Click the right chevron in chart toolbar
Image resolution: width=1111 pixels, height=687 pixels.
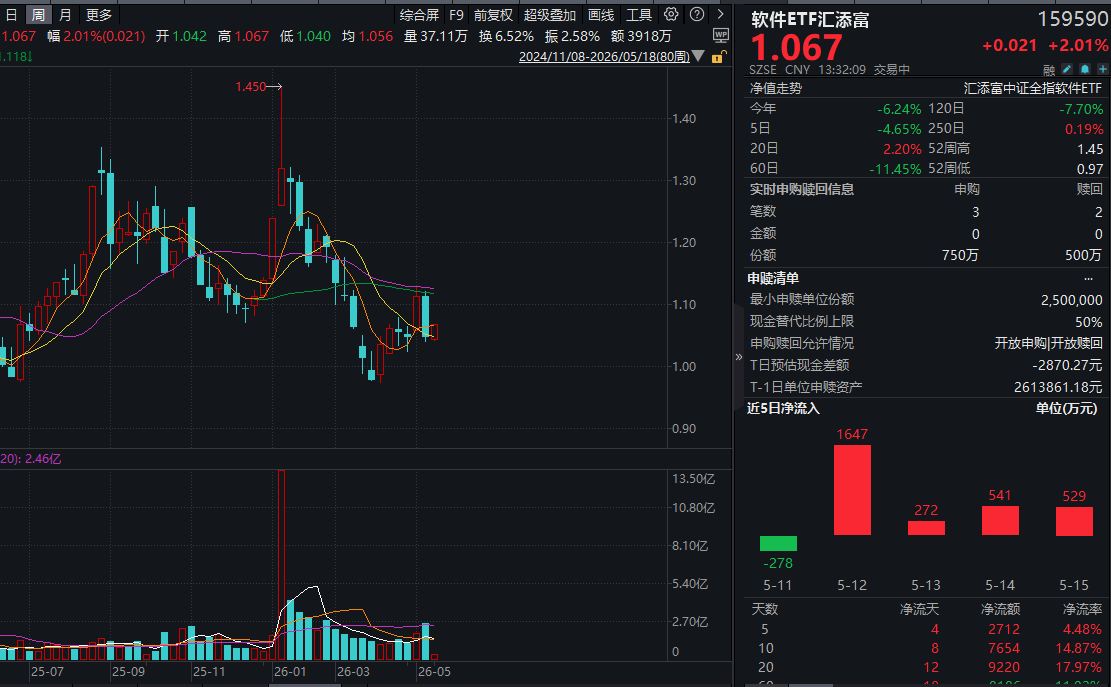coord(721,14)
